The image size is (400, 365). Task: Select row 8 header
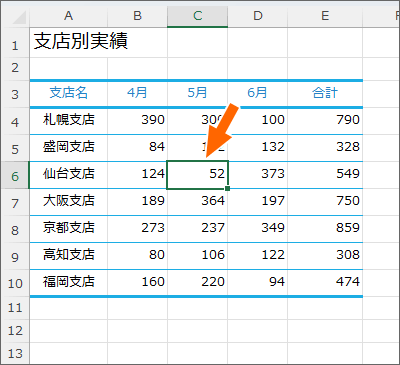click(15, 229)
